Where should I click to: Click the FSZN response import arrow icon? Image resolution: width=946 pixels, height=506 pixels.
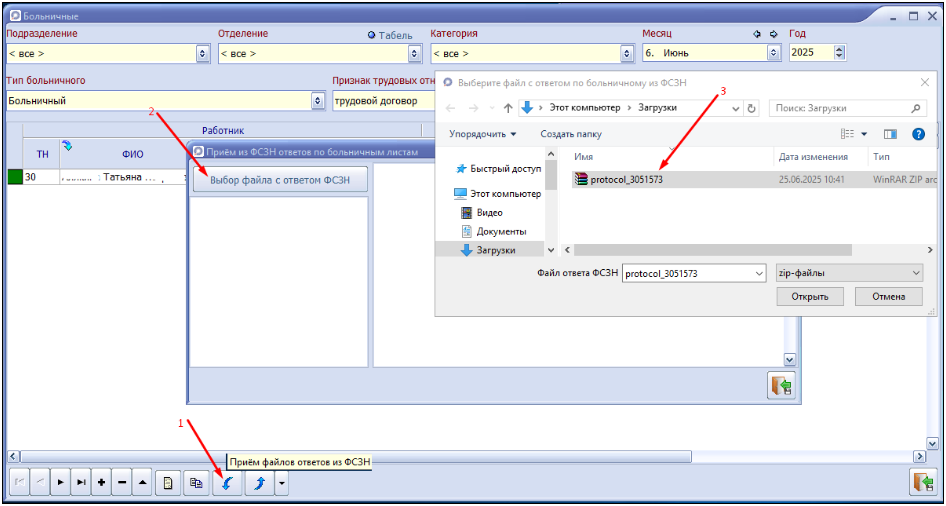226,483
